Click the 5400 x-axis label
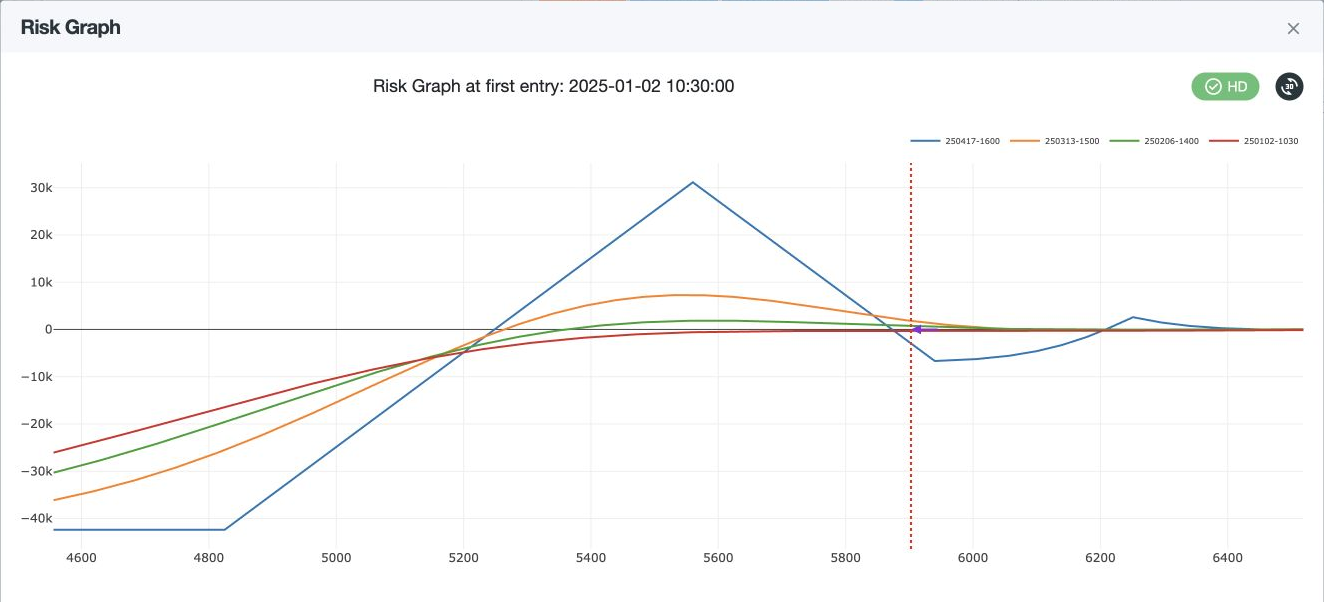This screenshot has height=602, width=1324. click(x=591, y=558)
